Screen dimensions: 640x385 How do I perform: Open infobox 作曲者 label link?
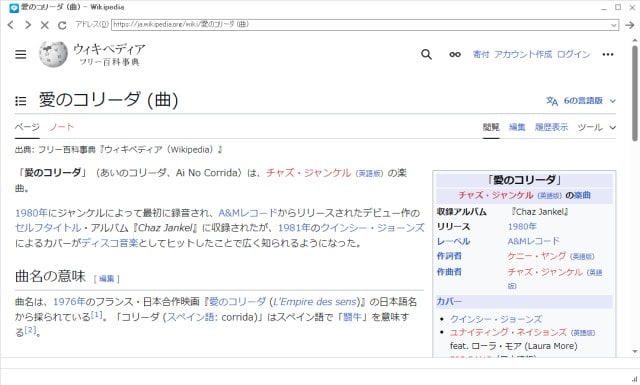click(x=449, y=272)
